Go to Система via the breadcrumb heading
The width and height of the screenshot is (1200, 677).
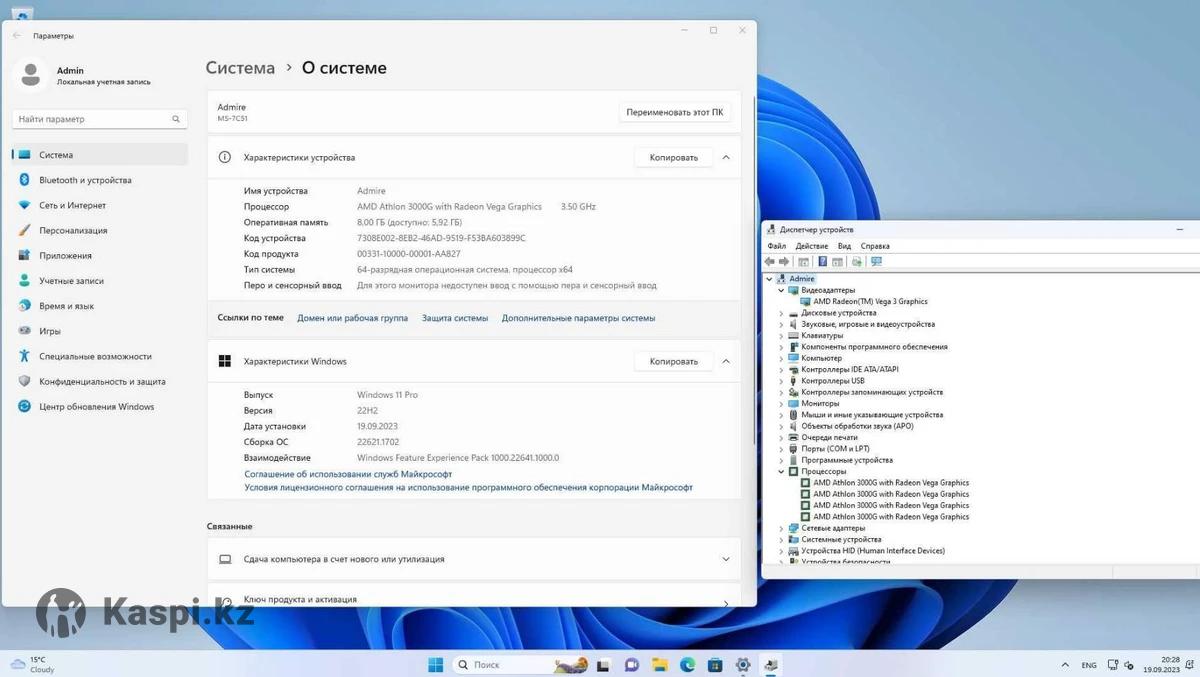pyautogui.click(x=240, y=68)
